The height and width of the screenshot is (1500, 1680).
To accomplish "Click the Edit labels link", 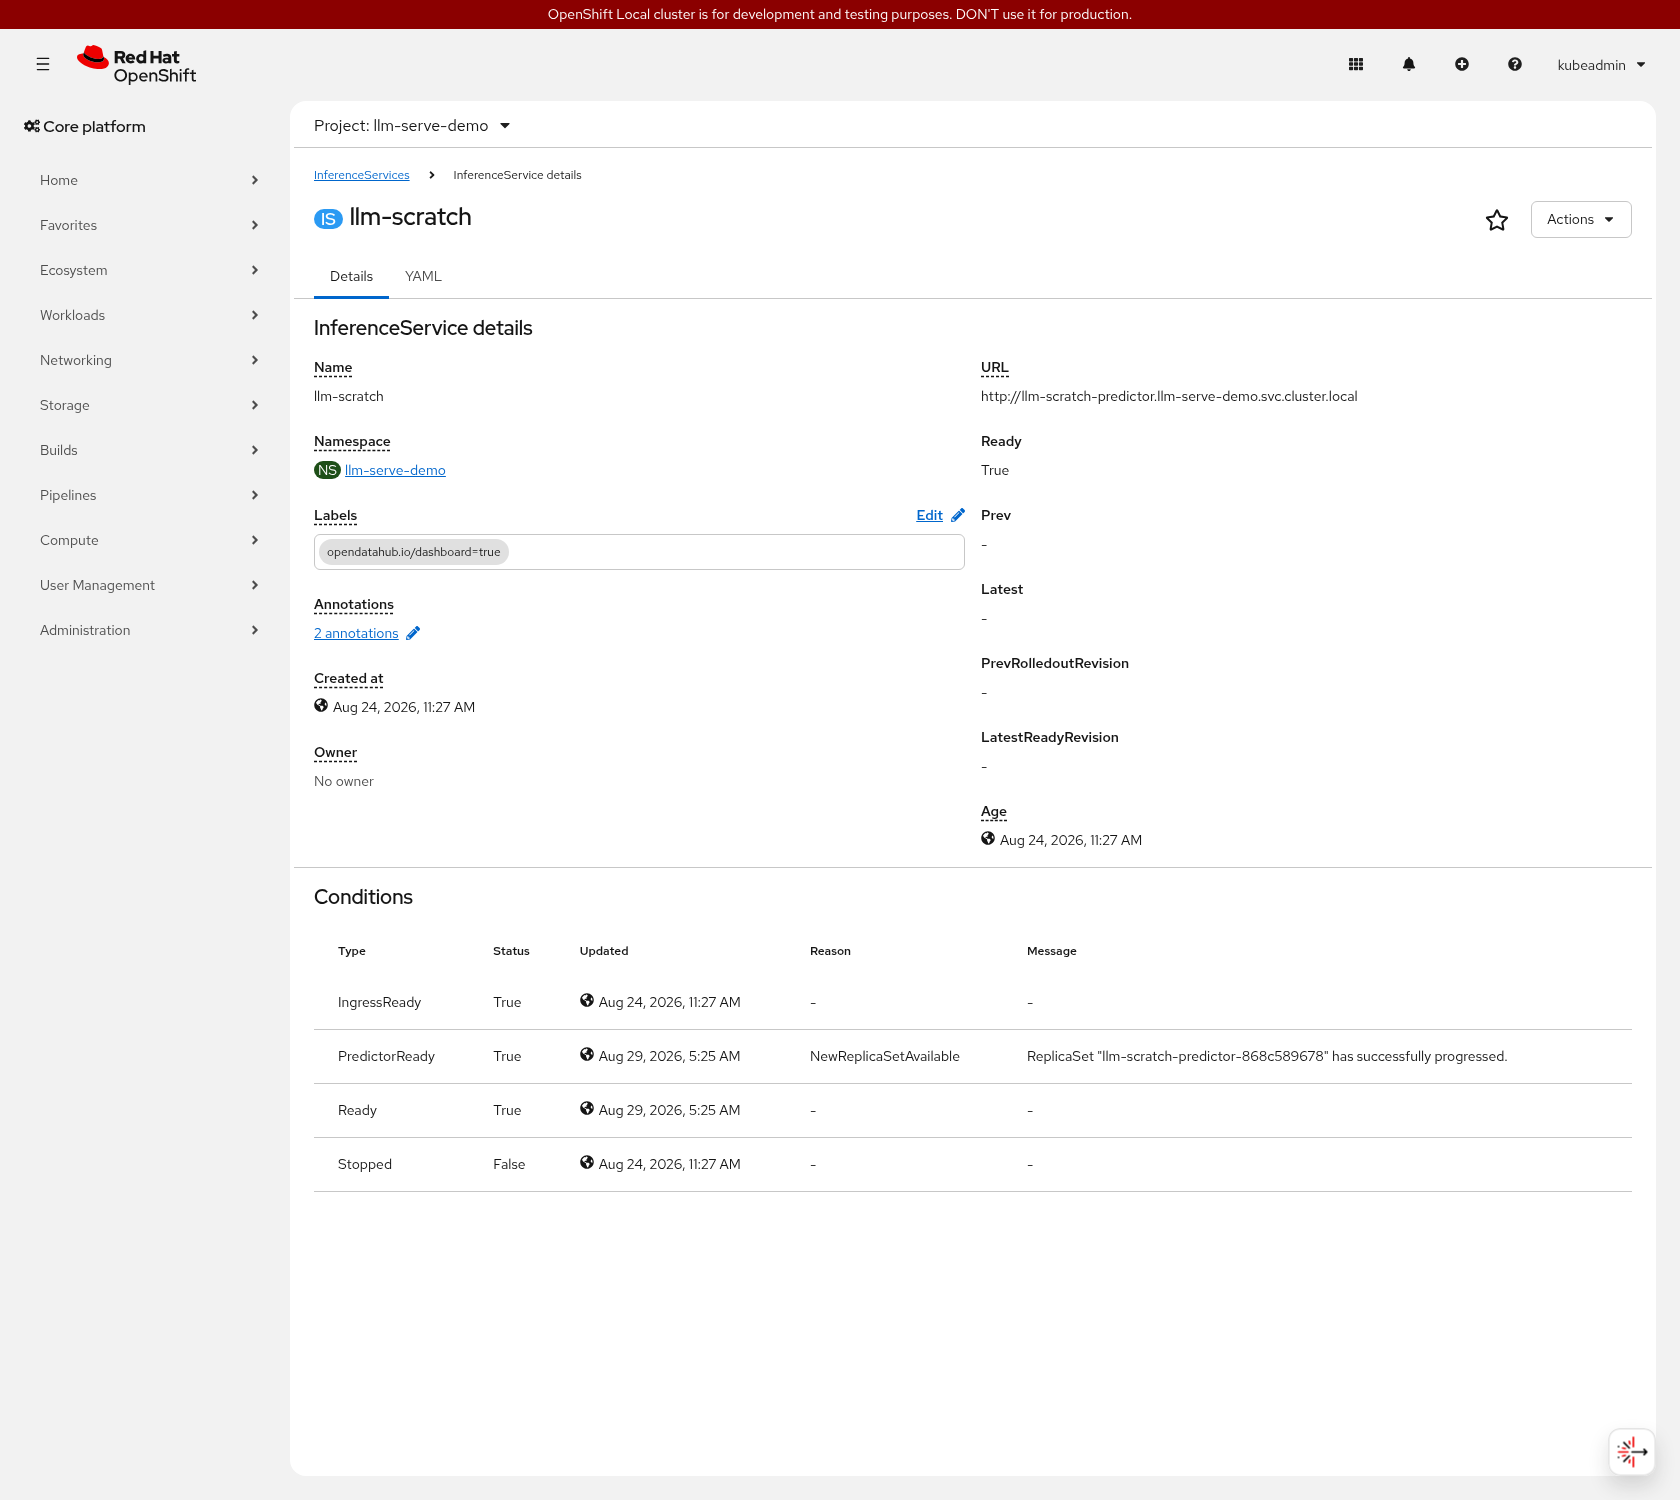I will coord(929,515).
